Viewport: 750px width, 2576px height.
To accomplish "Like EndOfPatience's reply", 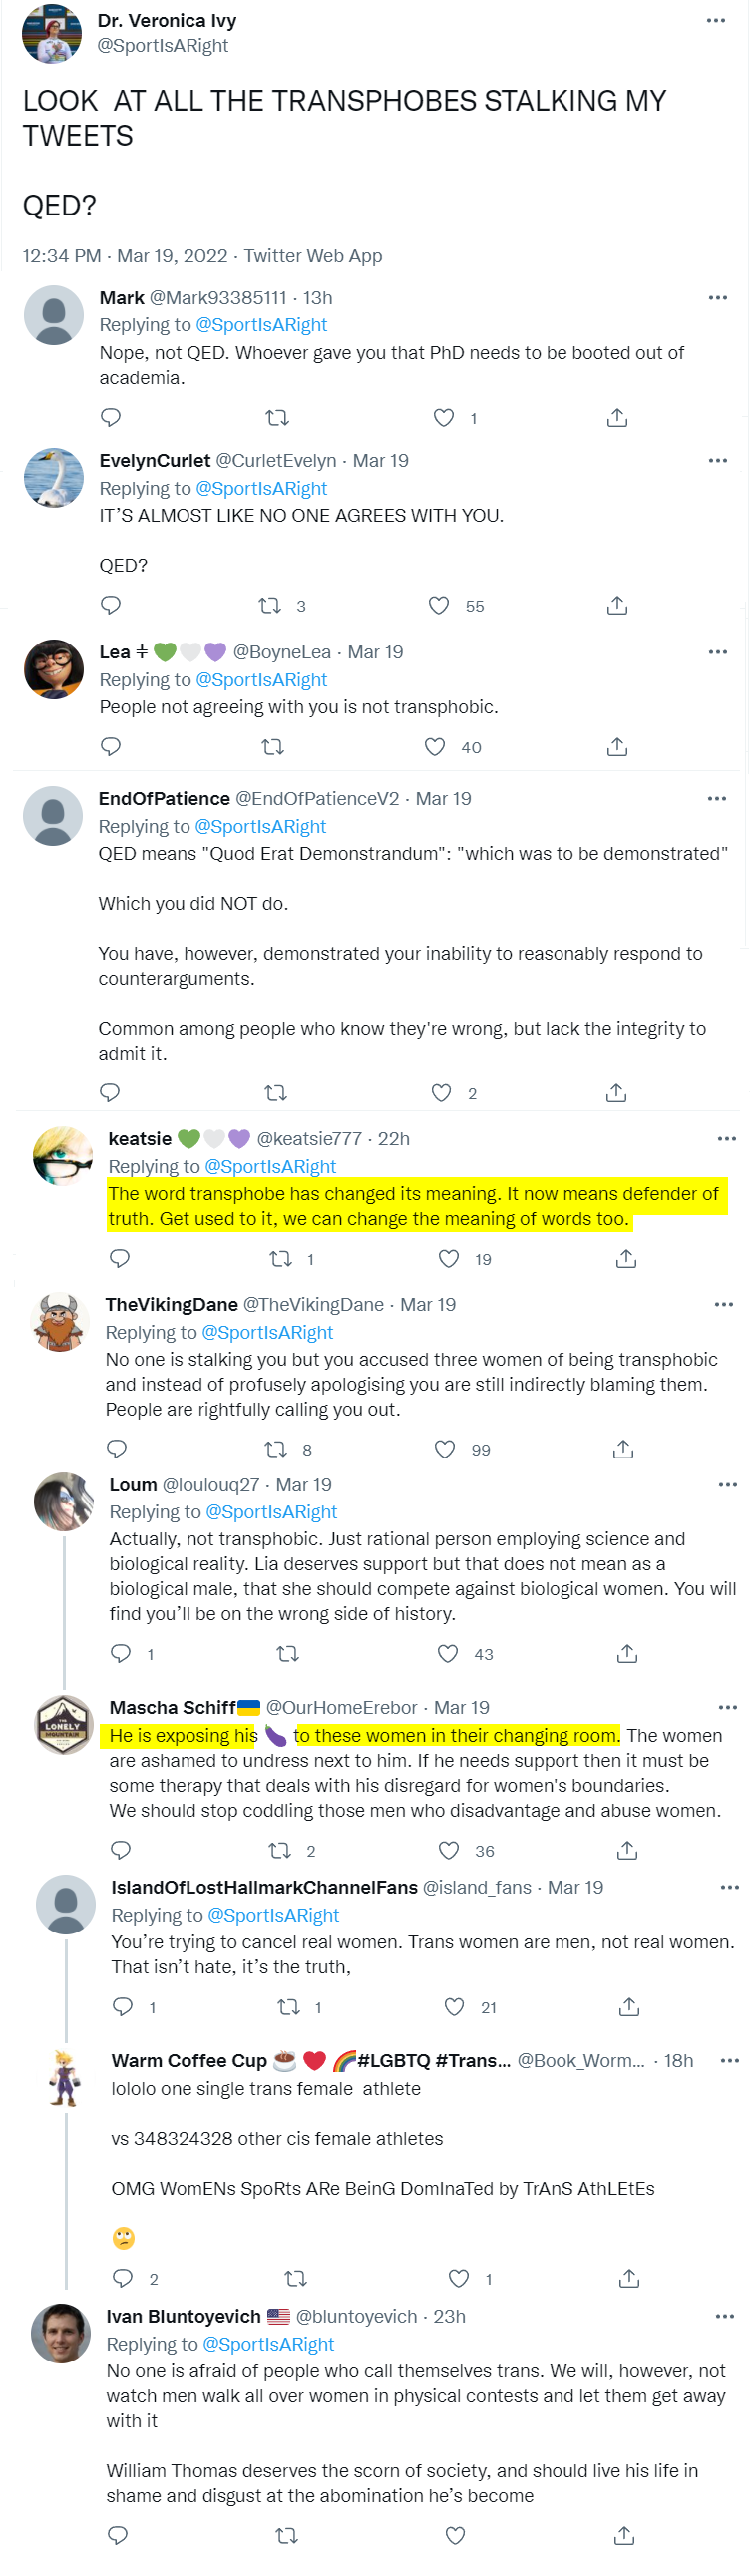I will tap(441, 1092).
